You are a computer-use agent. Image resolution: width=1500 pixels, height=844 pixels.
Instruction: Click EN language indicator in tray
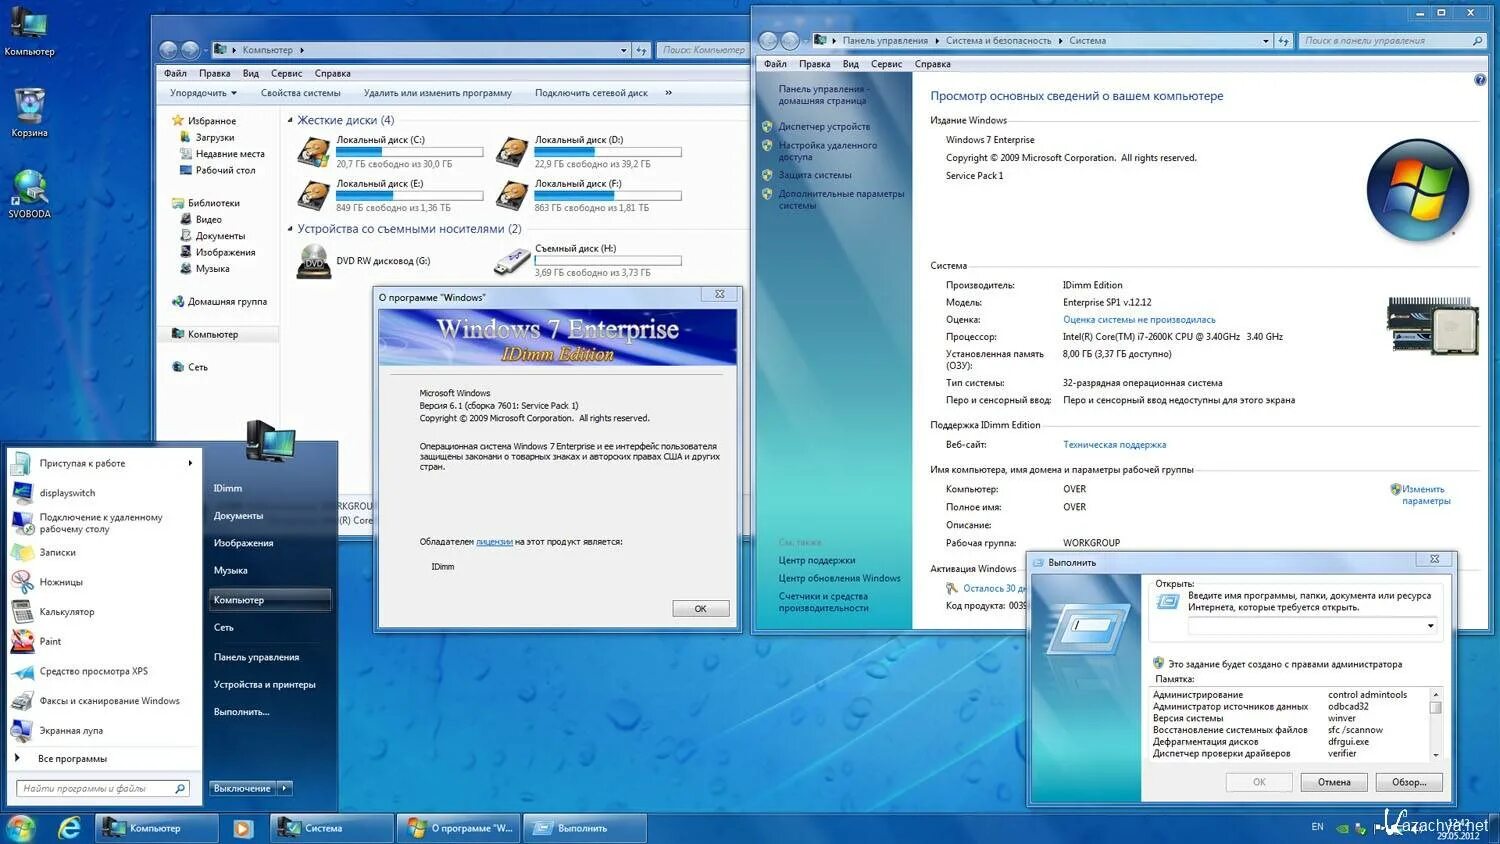coord(1317,827)
